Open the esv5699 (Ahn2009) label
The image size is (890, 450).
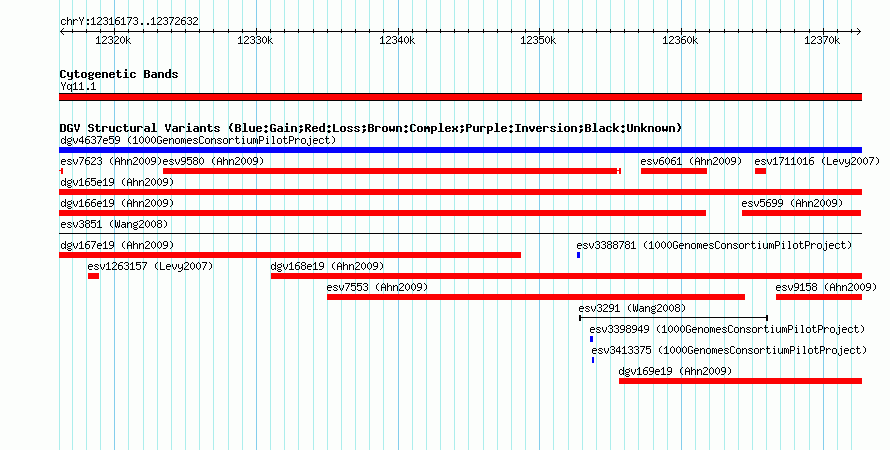792,203
